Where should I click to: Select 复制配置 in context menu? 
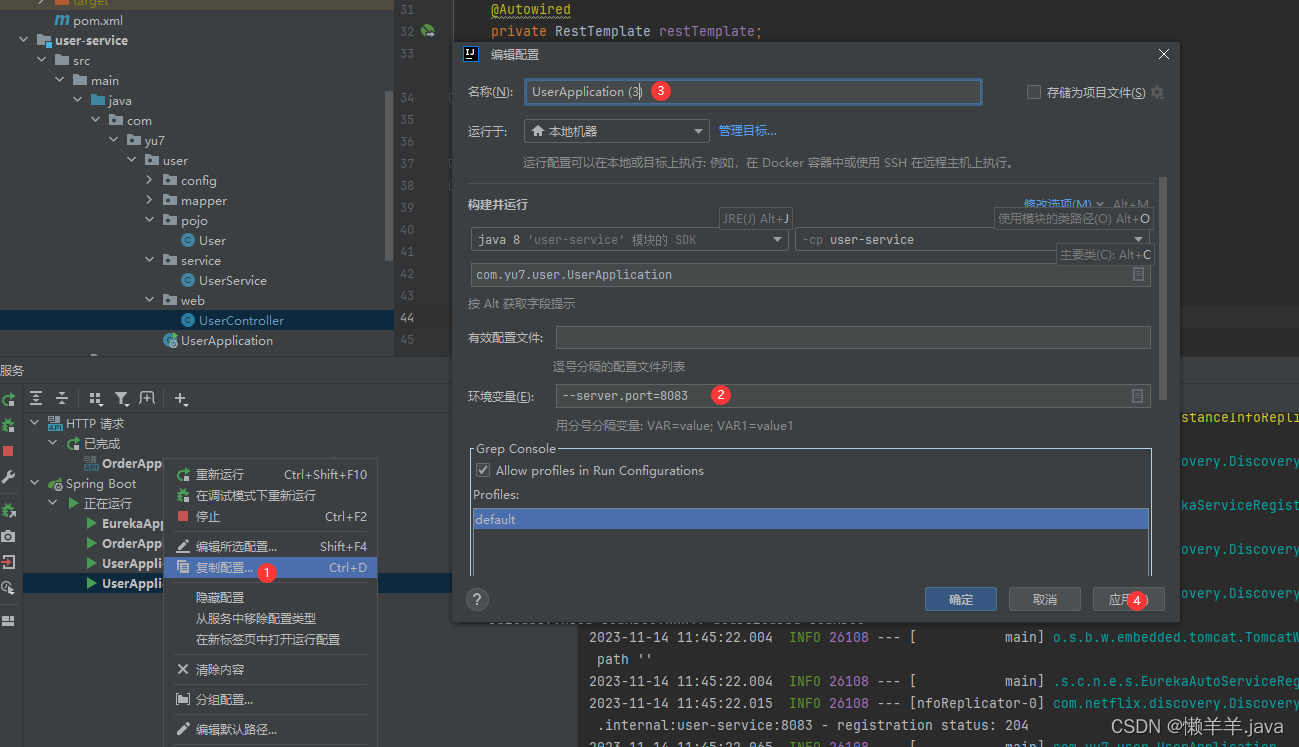click(271, 568)
